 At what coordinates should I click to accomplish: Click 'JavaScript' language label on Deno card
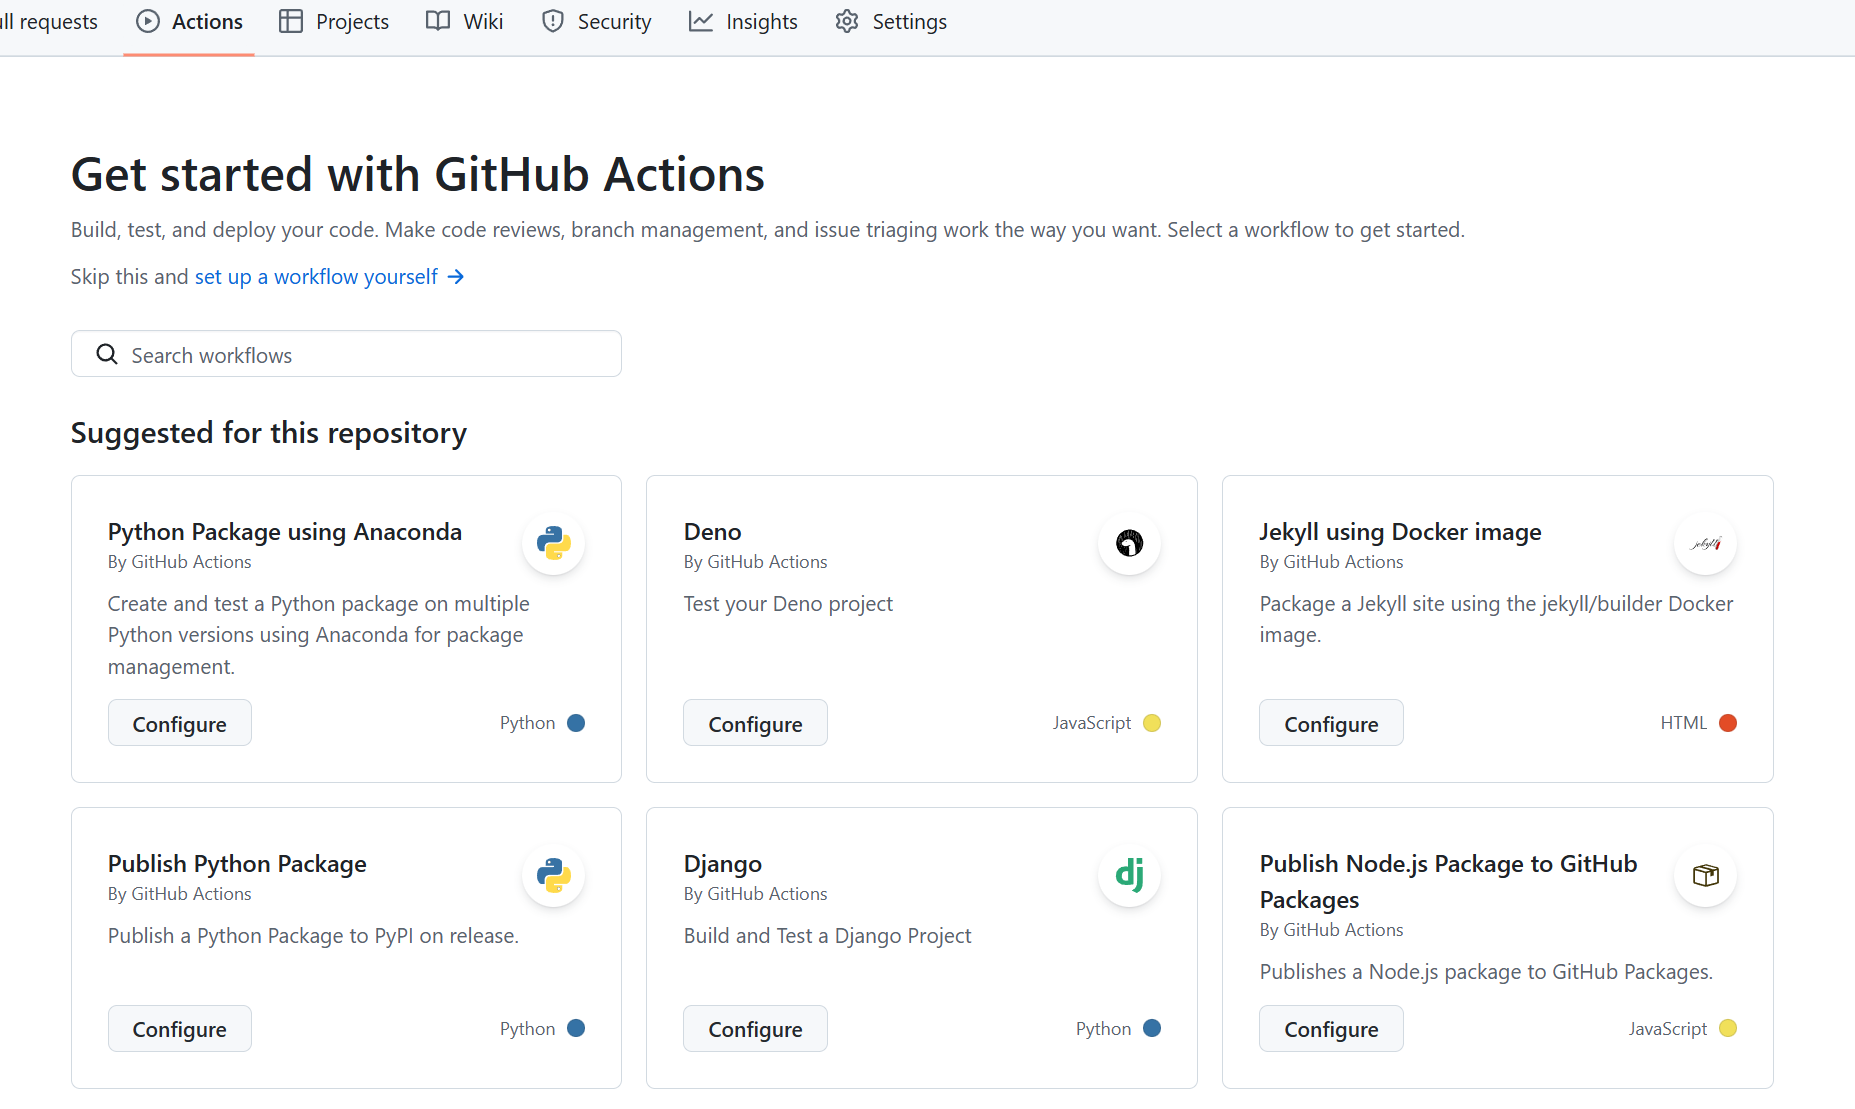(x=1092, y=723)
